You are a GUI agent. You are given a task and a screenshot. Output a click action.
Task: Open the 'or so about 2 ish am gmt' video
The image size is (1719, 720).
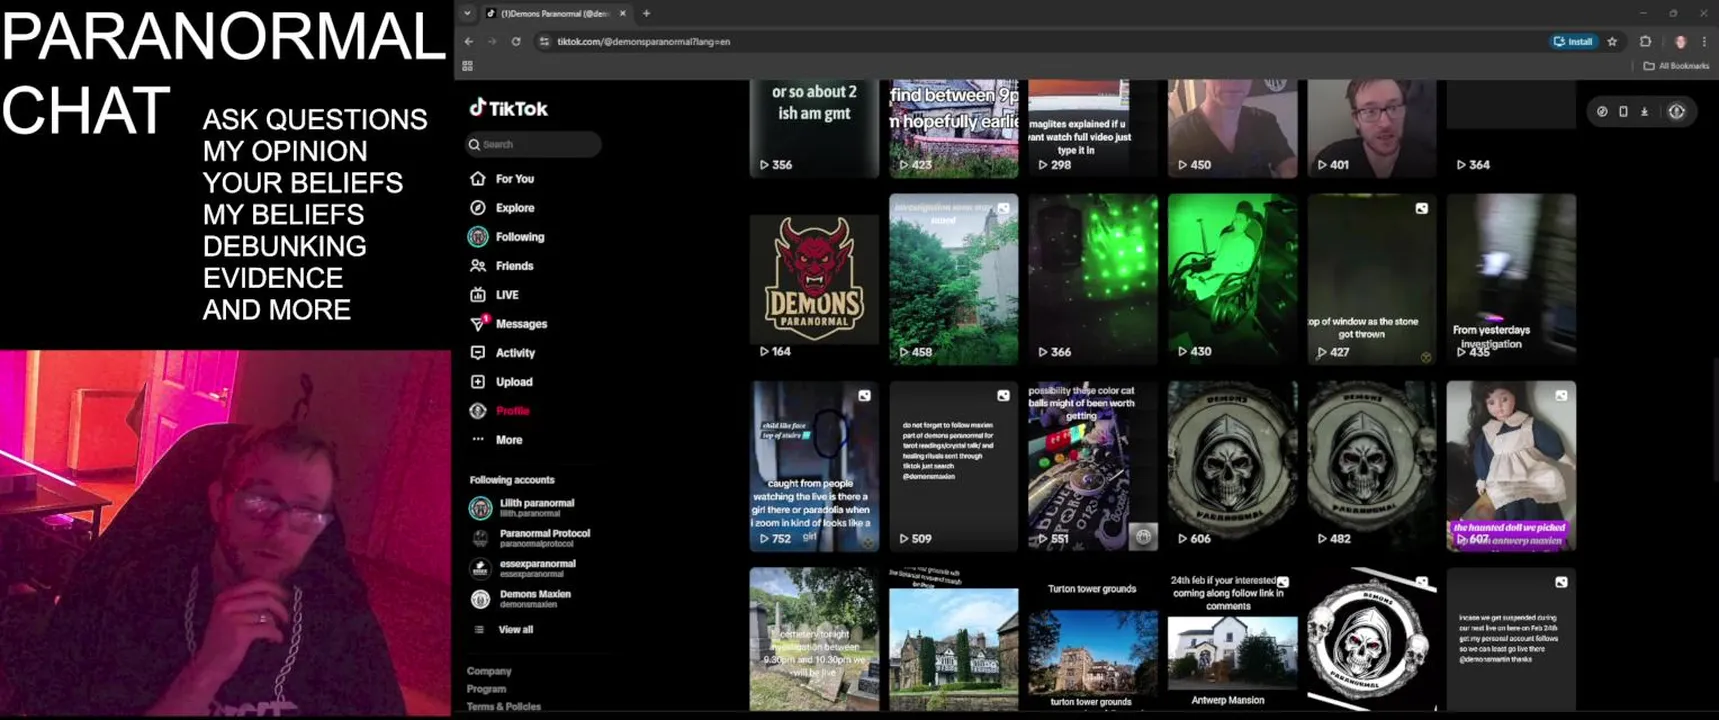click(x=814, y=128)
